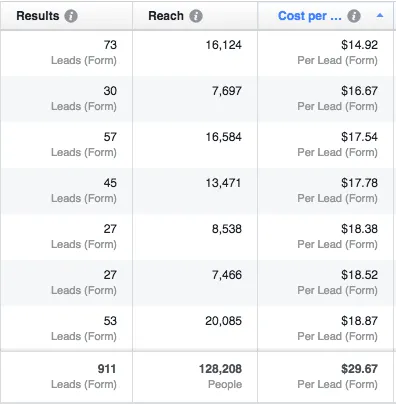Image resolution: width=396 pixels, height=404 pixels.
Task: Click the info icon beside Reach
Action: click(196, 16)
